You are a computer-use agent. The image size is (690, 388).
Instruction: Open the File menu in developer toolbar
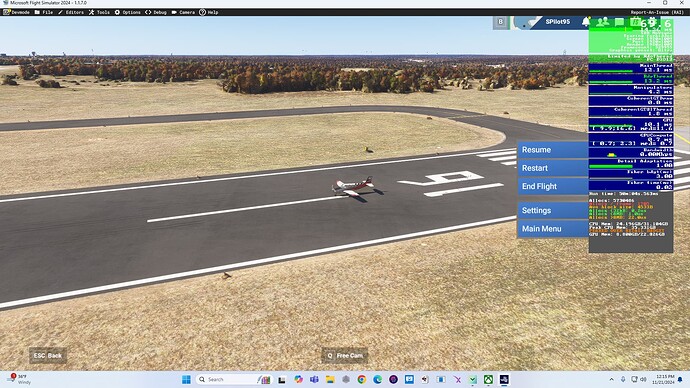44,12
